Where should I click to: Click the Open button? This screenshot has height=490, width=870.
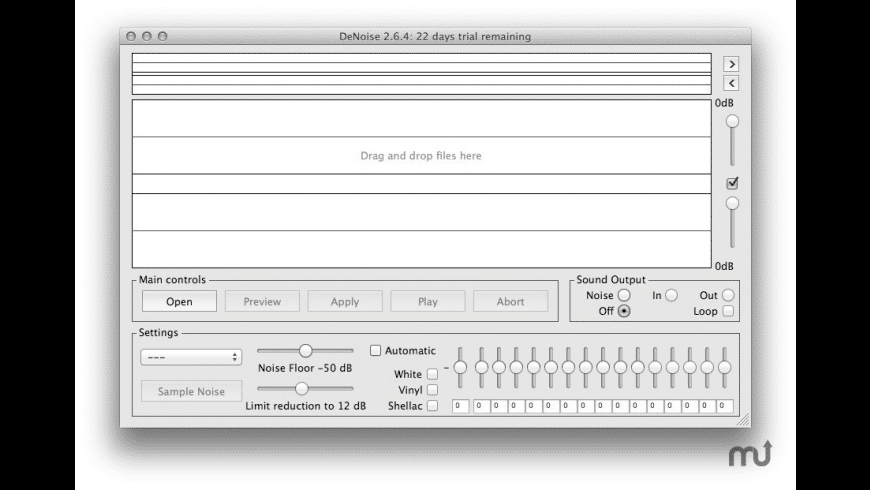click(x=179, y=301)
